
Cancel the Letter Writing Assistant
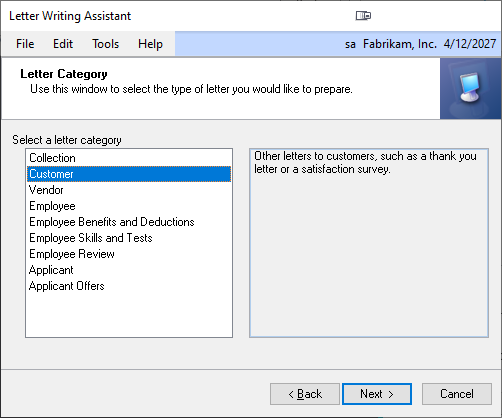point(457,394)
